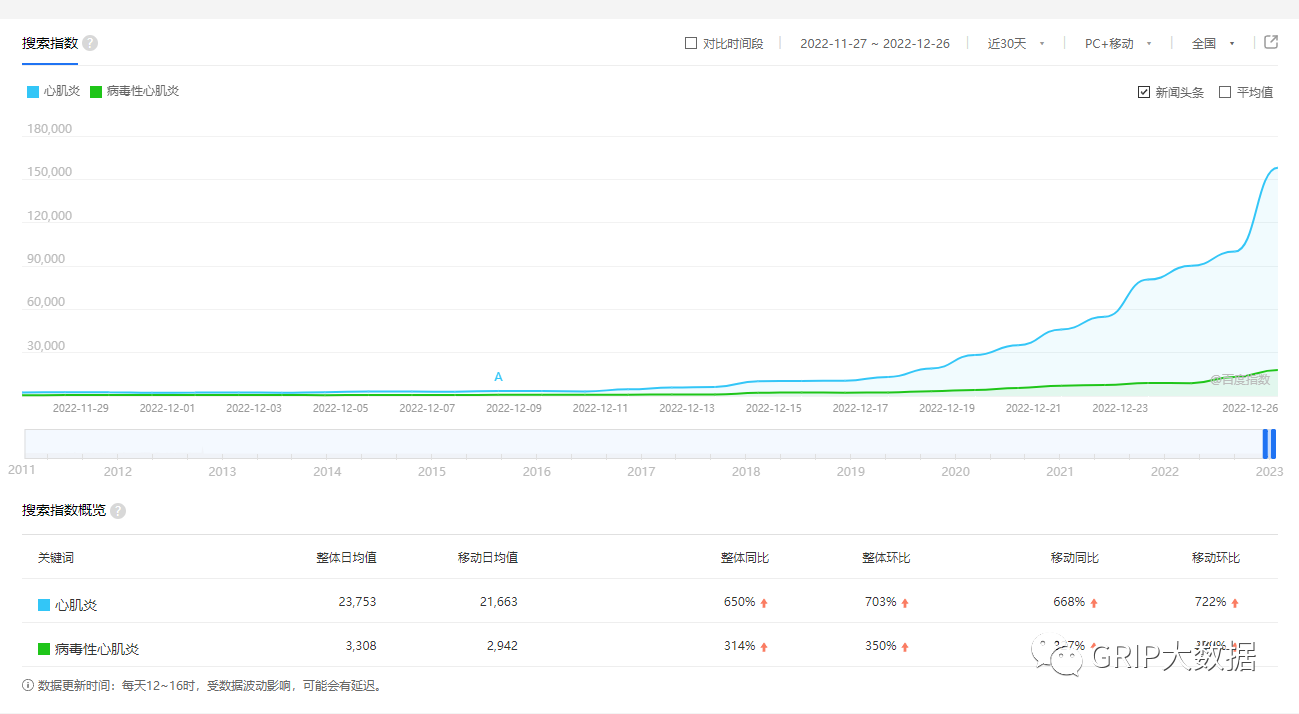Open the 全国 region dropdown
The height and width of the screenshot is (714, 1299).
(x=1213, y=44)
